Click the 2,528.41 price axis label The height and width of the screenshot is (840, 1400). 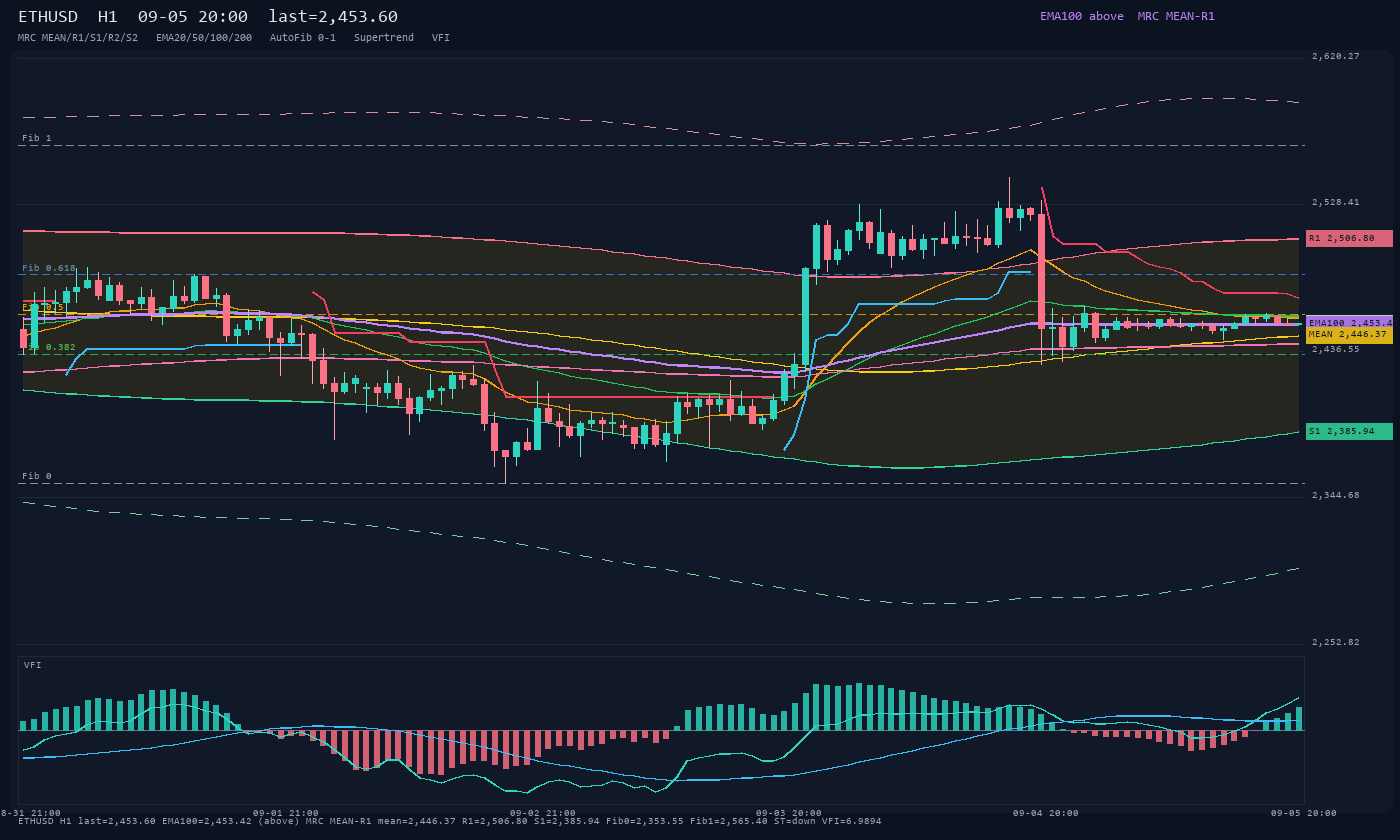tap(1336, 202)
